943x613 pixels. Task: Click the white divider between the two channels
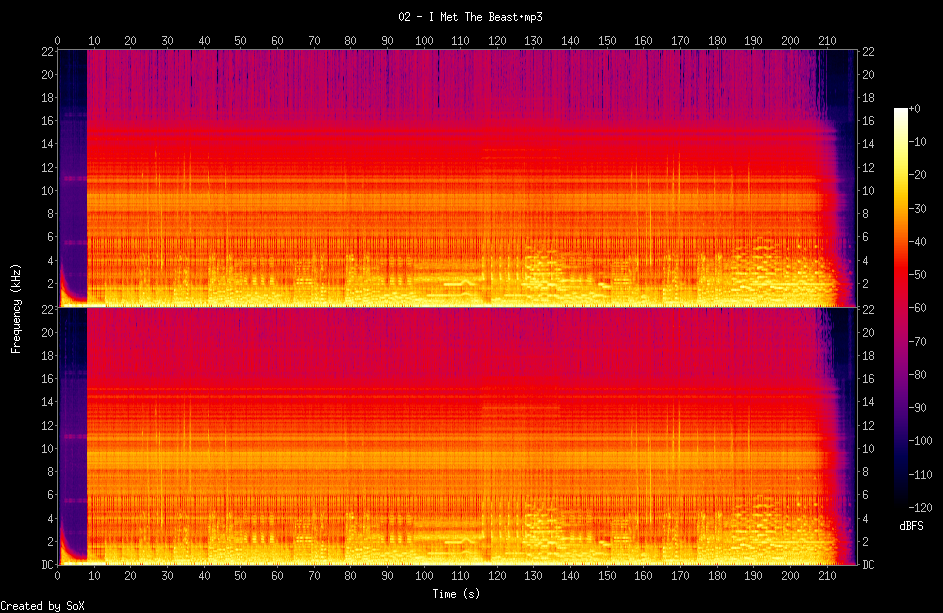[456, 307]
